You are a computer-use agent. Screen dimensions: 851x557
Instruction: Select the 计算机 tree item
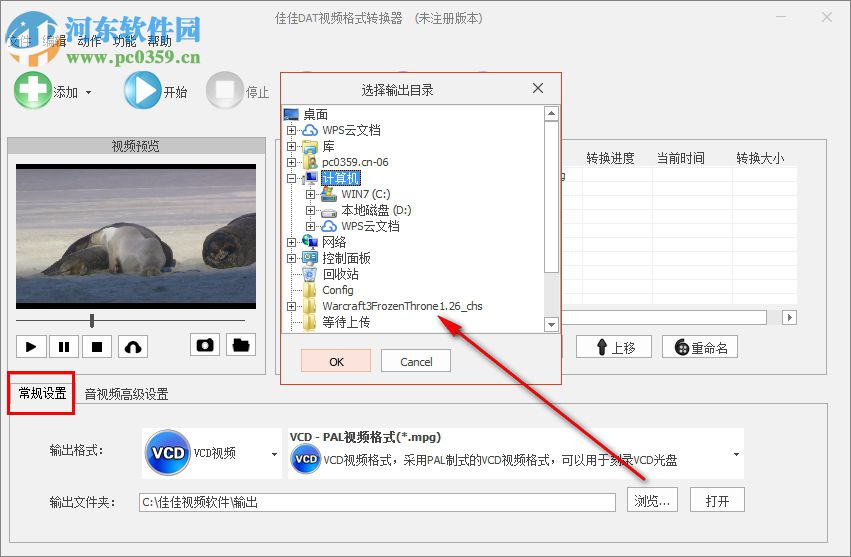point(340,178)
